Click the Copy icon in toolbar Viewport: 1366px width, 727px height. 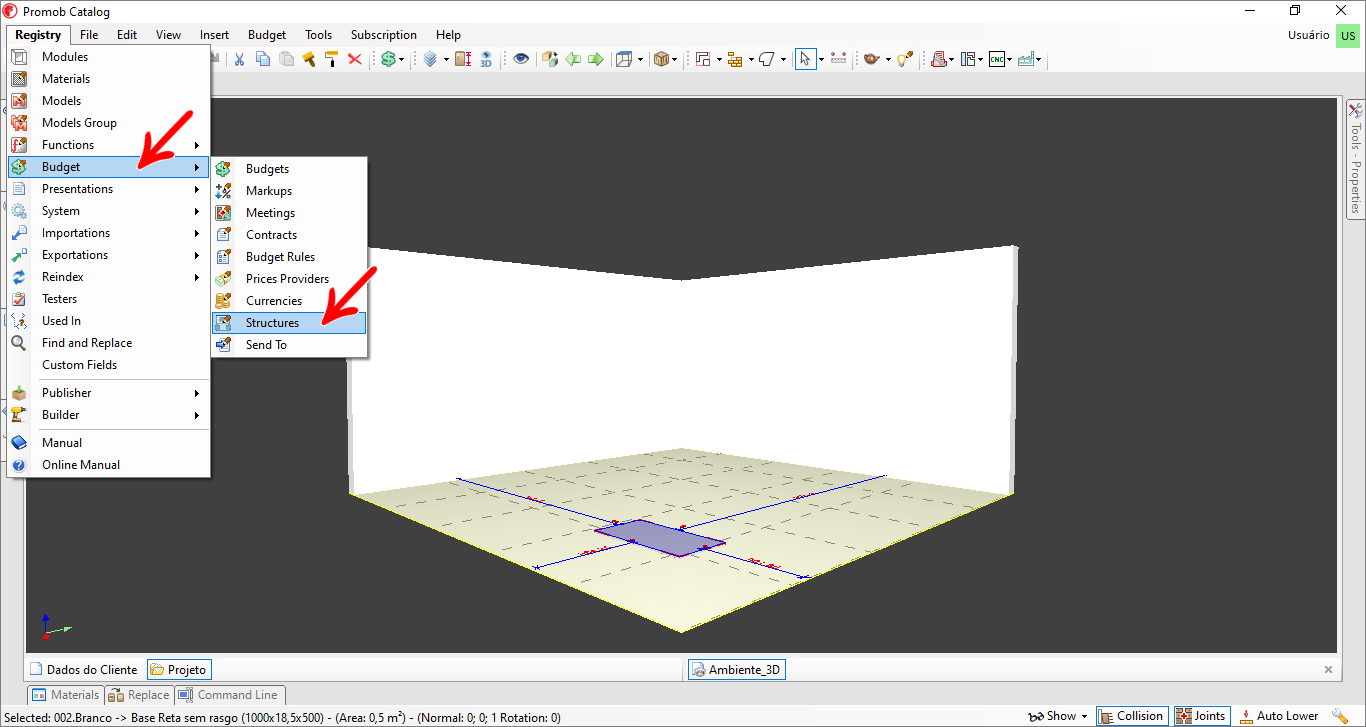tap(263, 59)
